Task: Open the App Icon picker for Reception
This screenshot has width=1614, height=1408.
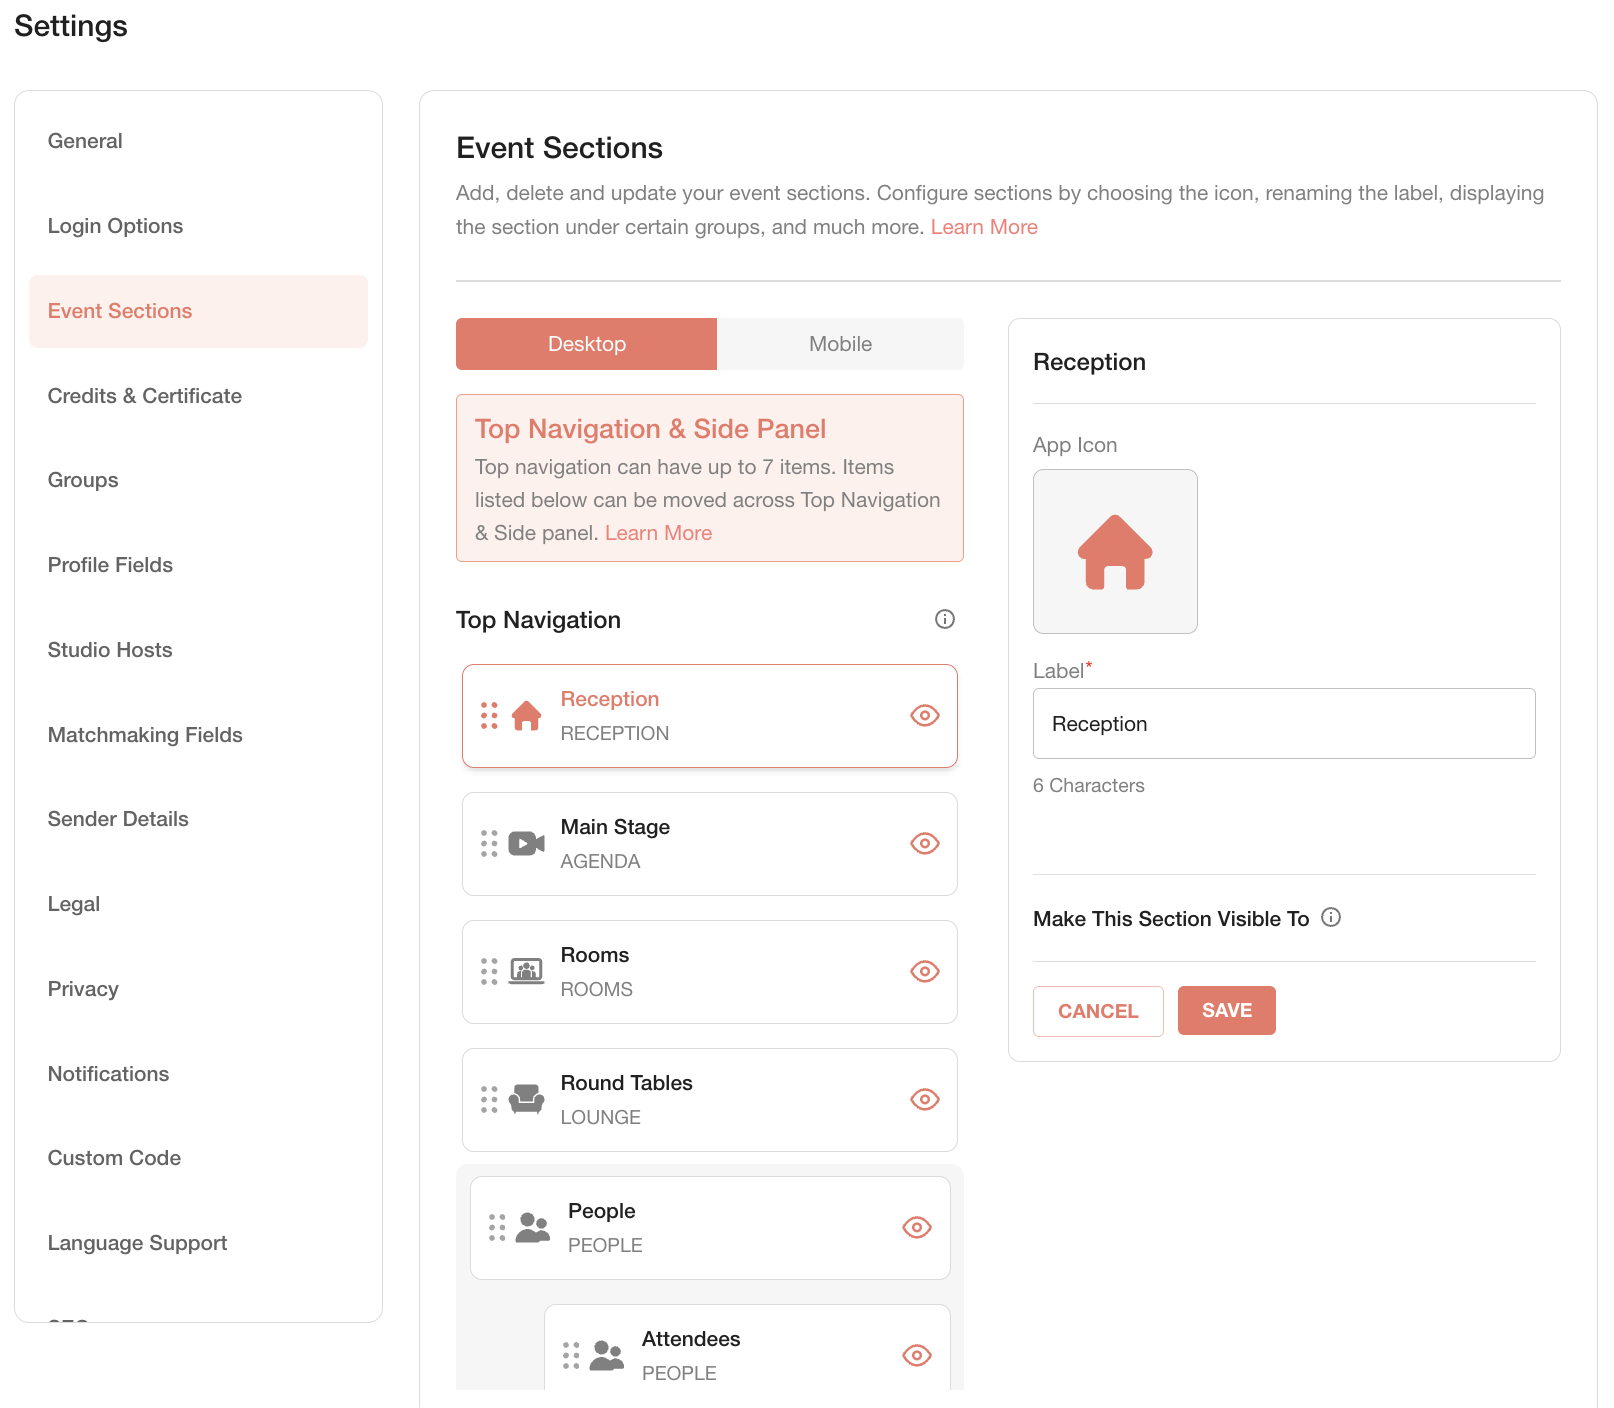Action: (x=1114, y=551)
